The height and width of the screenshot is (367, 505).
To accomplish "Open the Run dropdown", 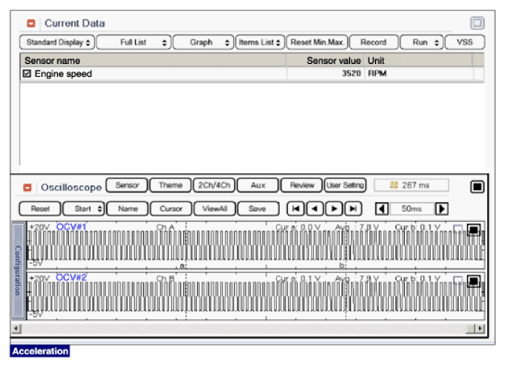I will (422, 42).
